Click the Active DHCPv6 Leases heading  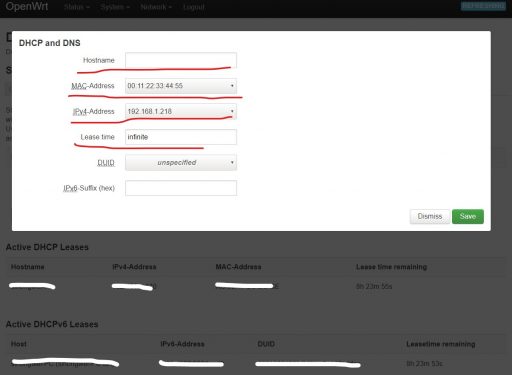coord(52,324)
